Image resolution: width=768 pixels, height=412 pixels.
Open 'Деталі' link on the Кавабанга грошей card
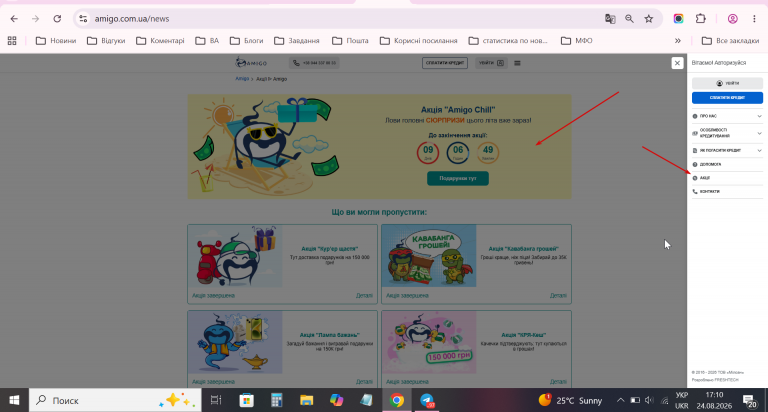558,295
